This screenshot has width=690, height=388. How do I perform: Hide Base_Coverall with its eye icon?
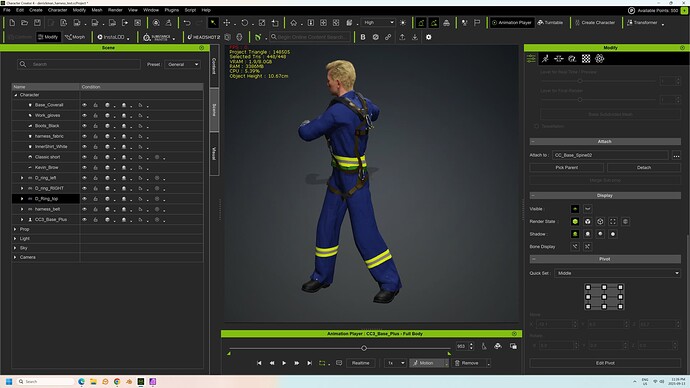click(84, 105)
